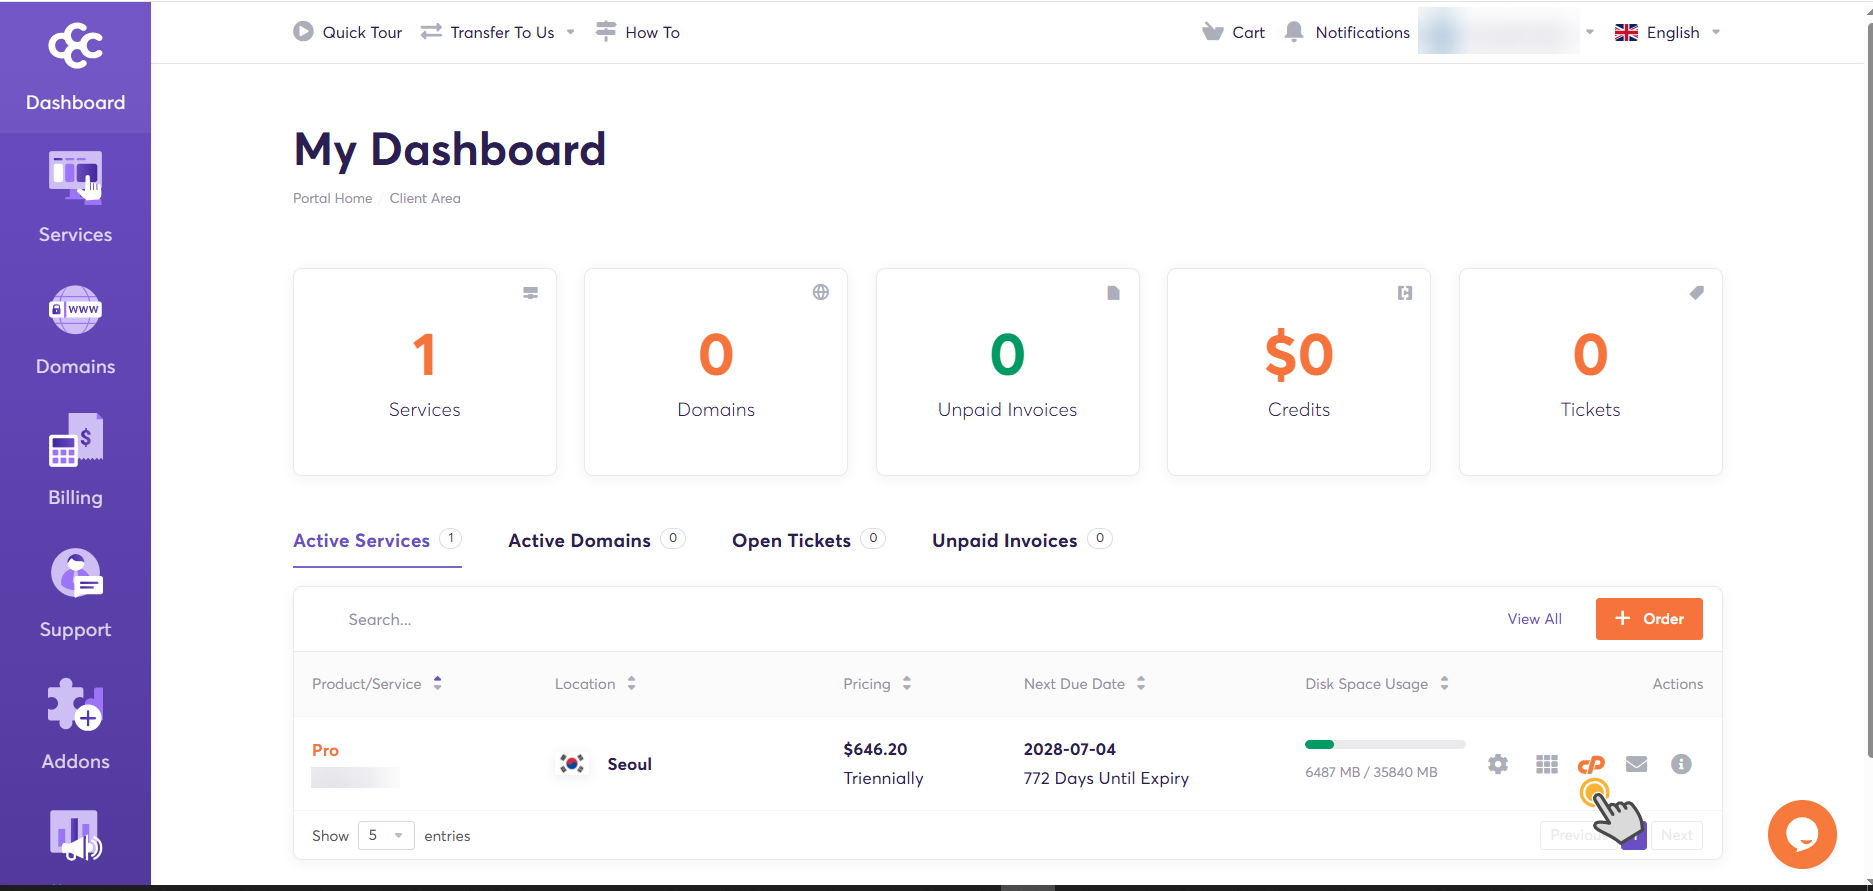Click the envelope email icon

pyautogui.click(x=1637, y=765)
